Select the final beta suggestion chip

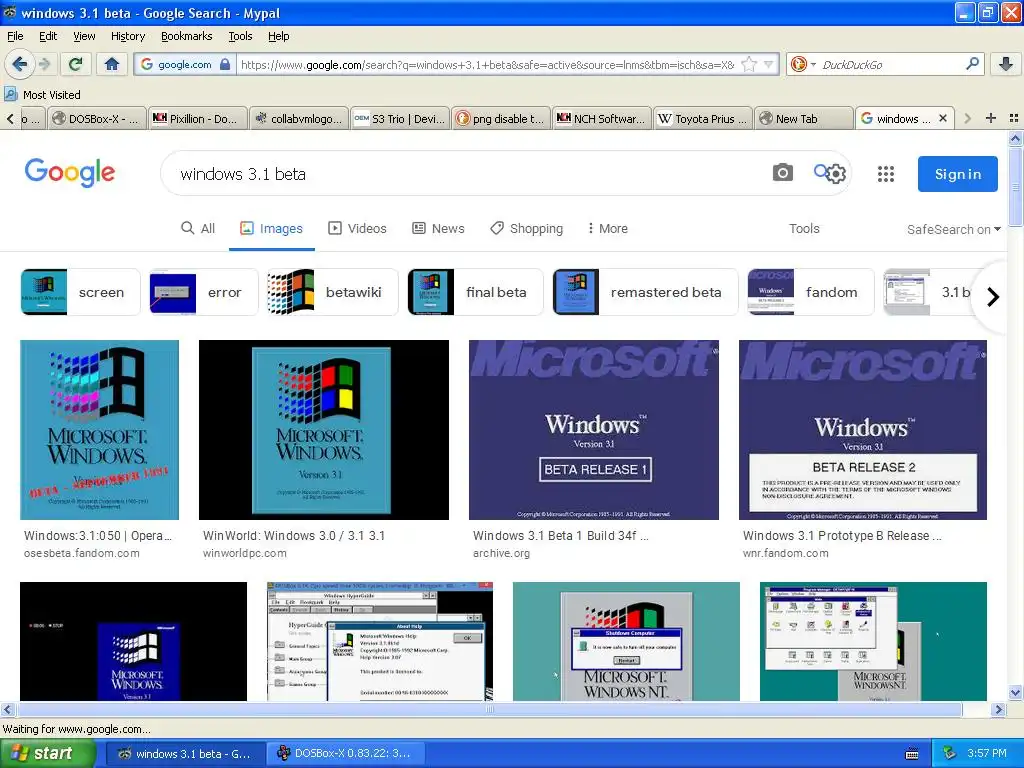pyautogui.click(x=475, y=292)
